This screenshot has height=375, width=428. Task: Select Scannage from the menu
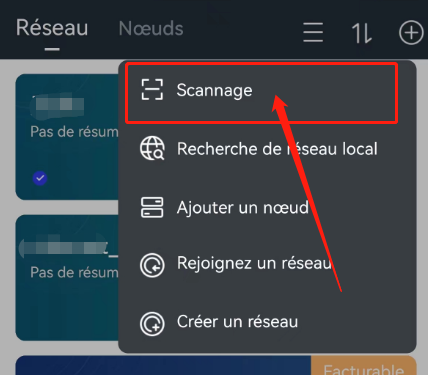pos(261,93)
